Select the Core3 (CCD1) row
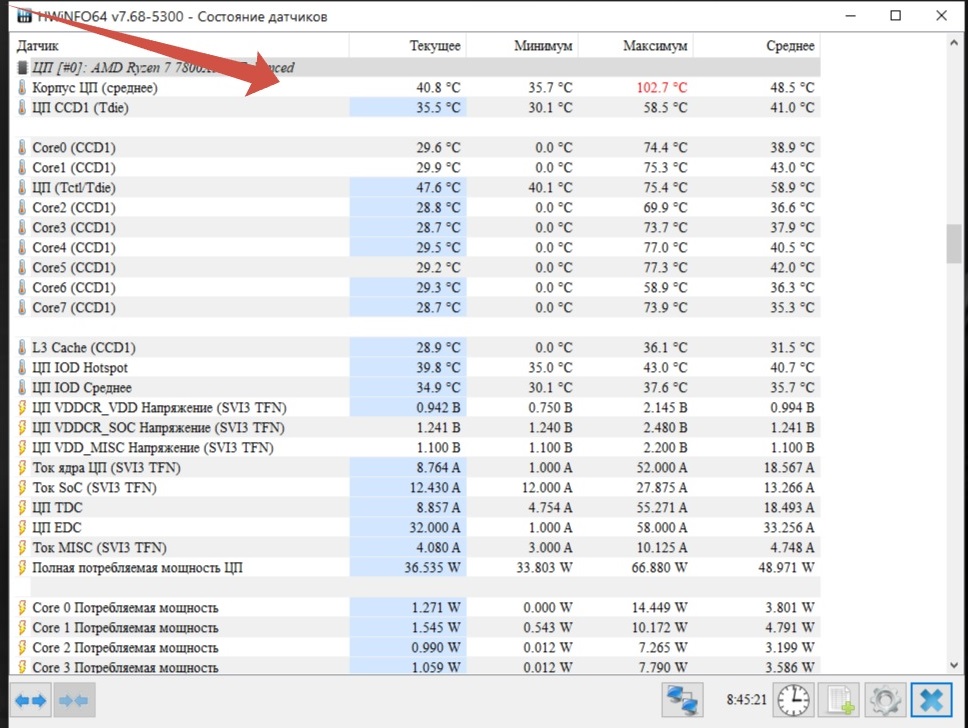The width and height of the screenshot is (972, 728). click(x=417, y=228)
